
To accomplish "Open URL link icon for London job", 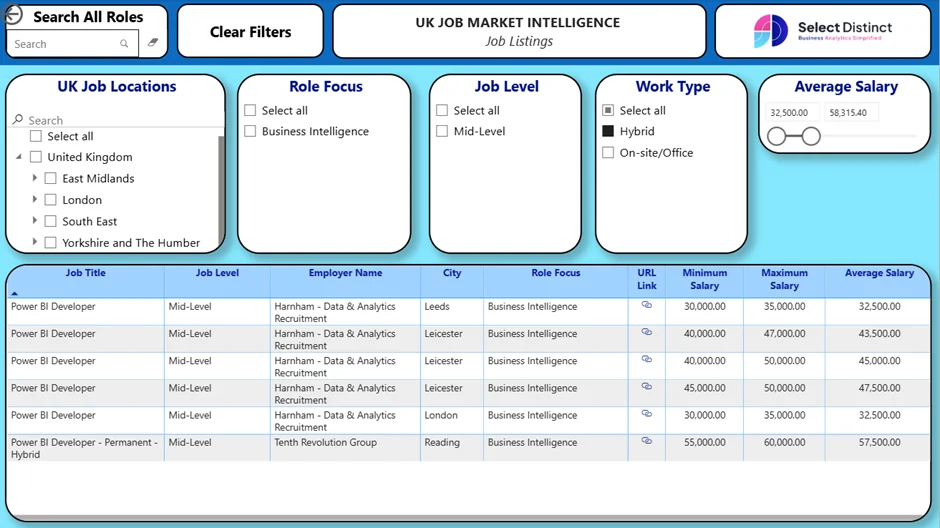I will [x=646, y=414].
